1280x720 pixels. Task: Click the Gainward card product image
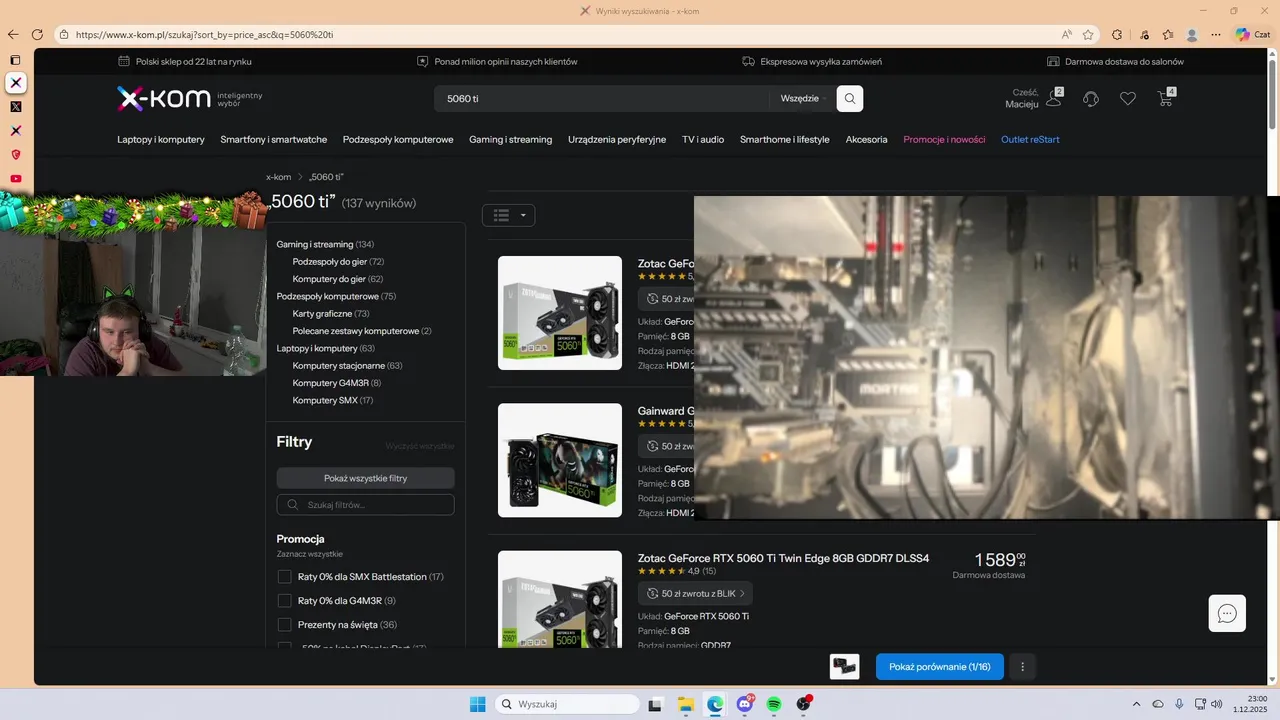click(x=560, y=461)
